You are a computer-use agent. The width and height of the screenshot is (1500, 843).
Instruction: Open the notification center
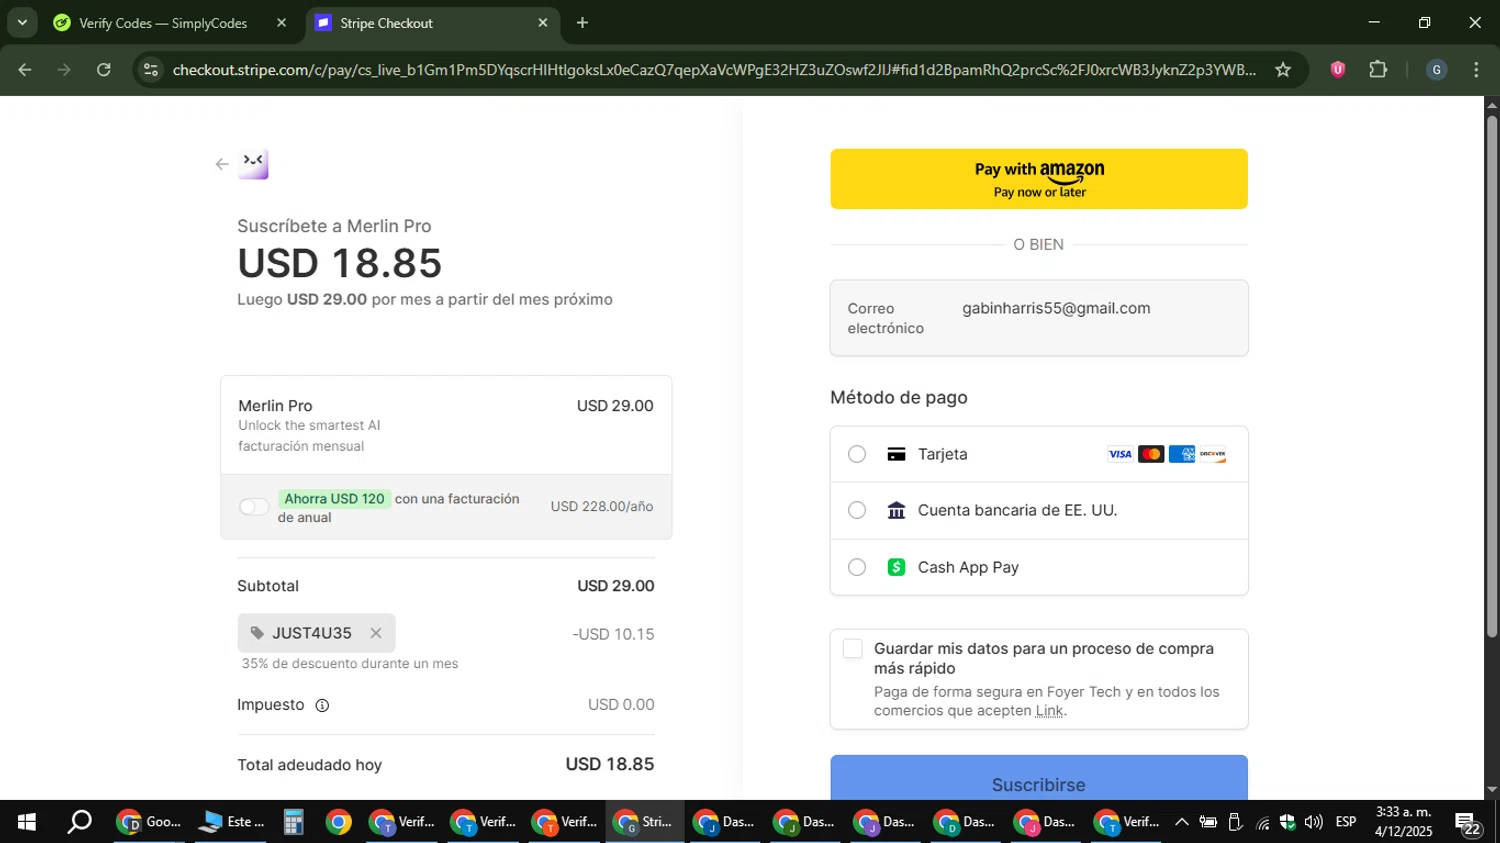[1468, 823]
